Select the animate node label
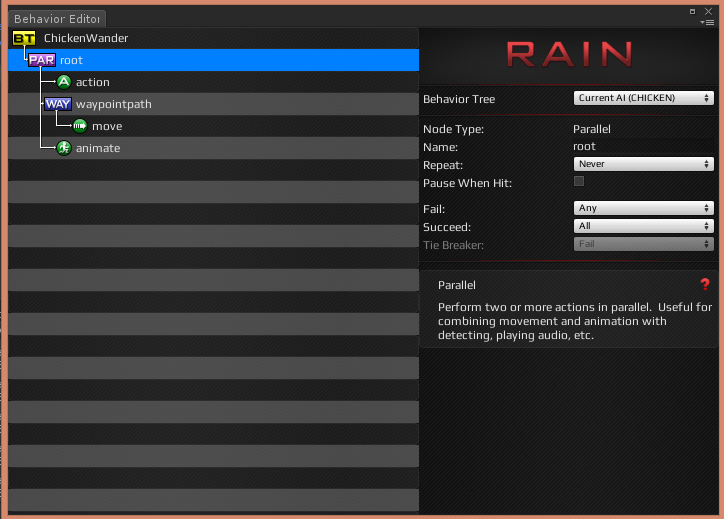724x519 pixels. coord(98,148)
